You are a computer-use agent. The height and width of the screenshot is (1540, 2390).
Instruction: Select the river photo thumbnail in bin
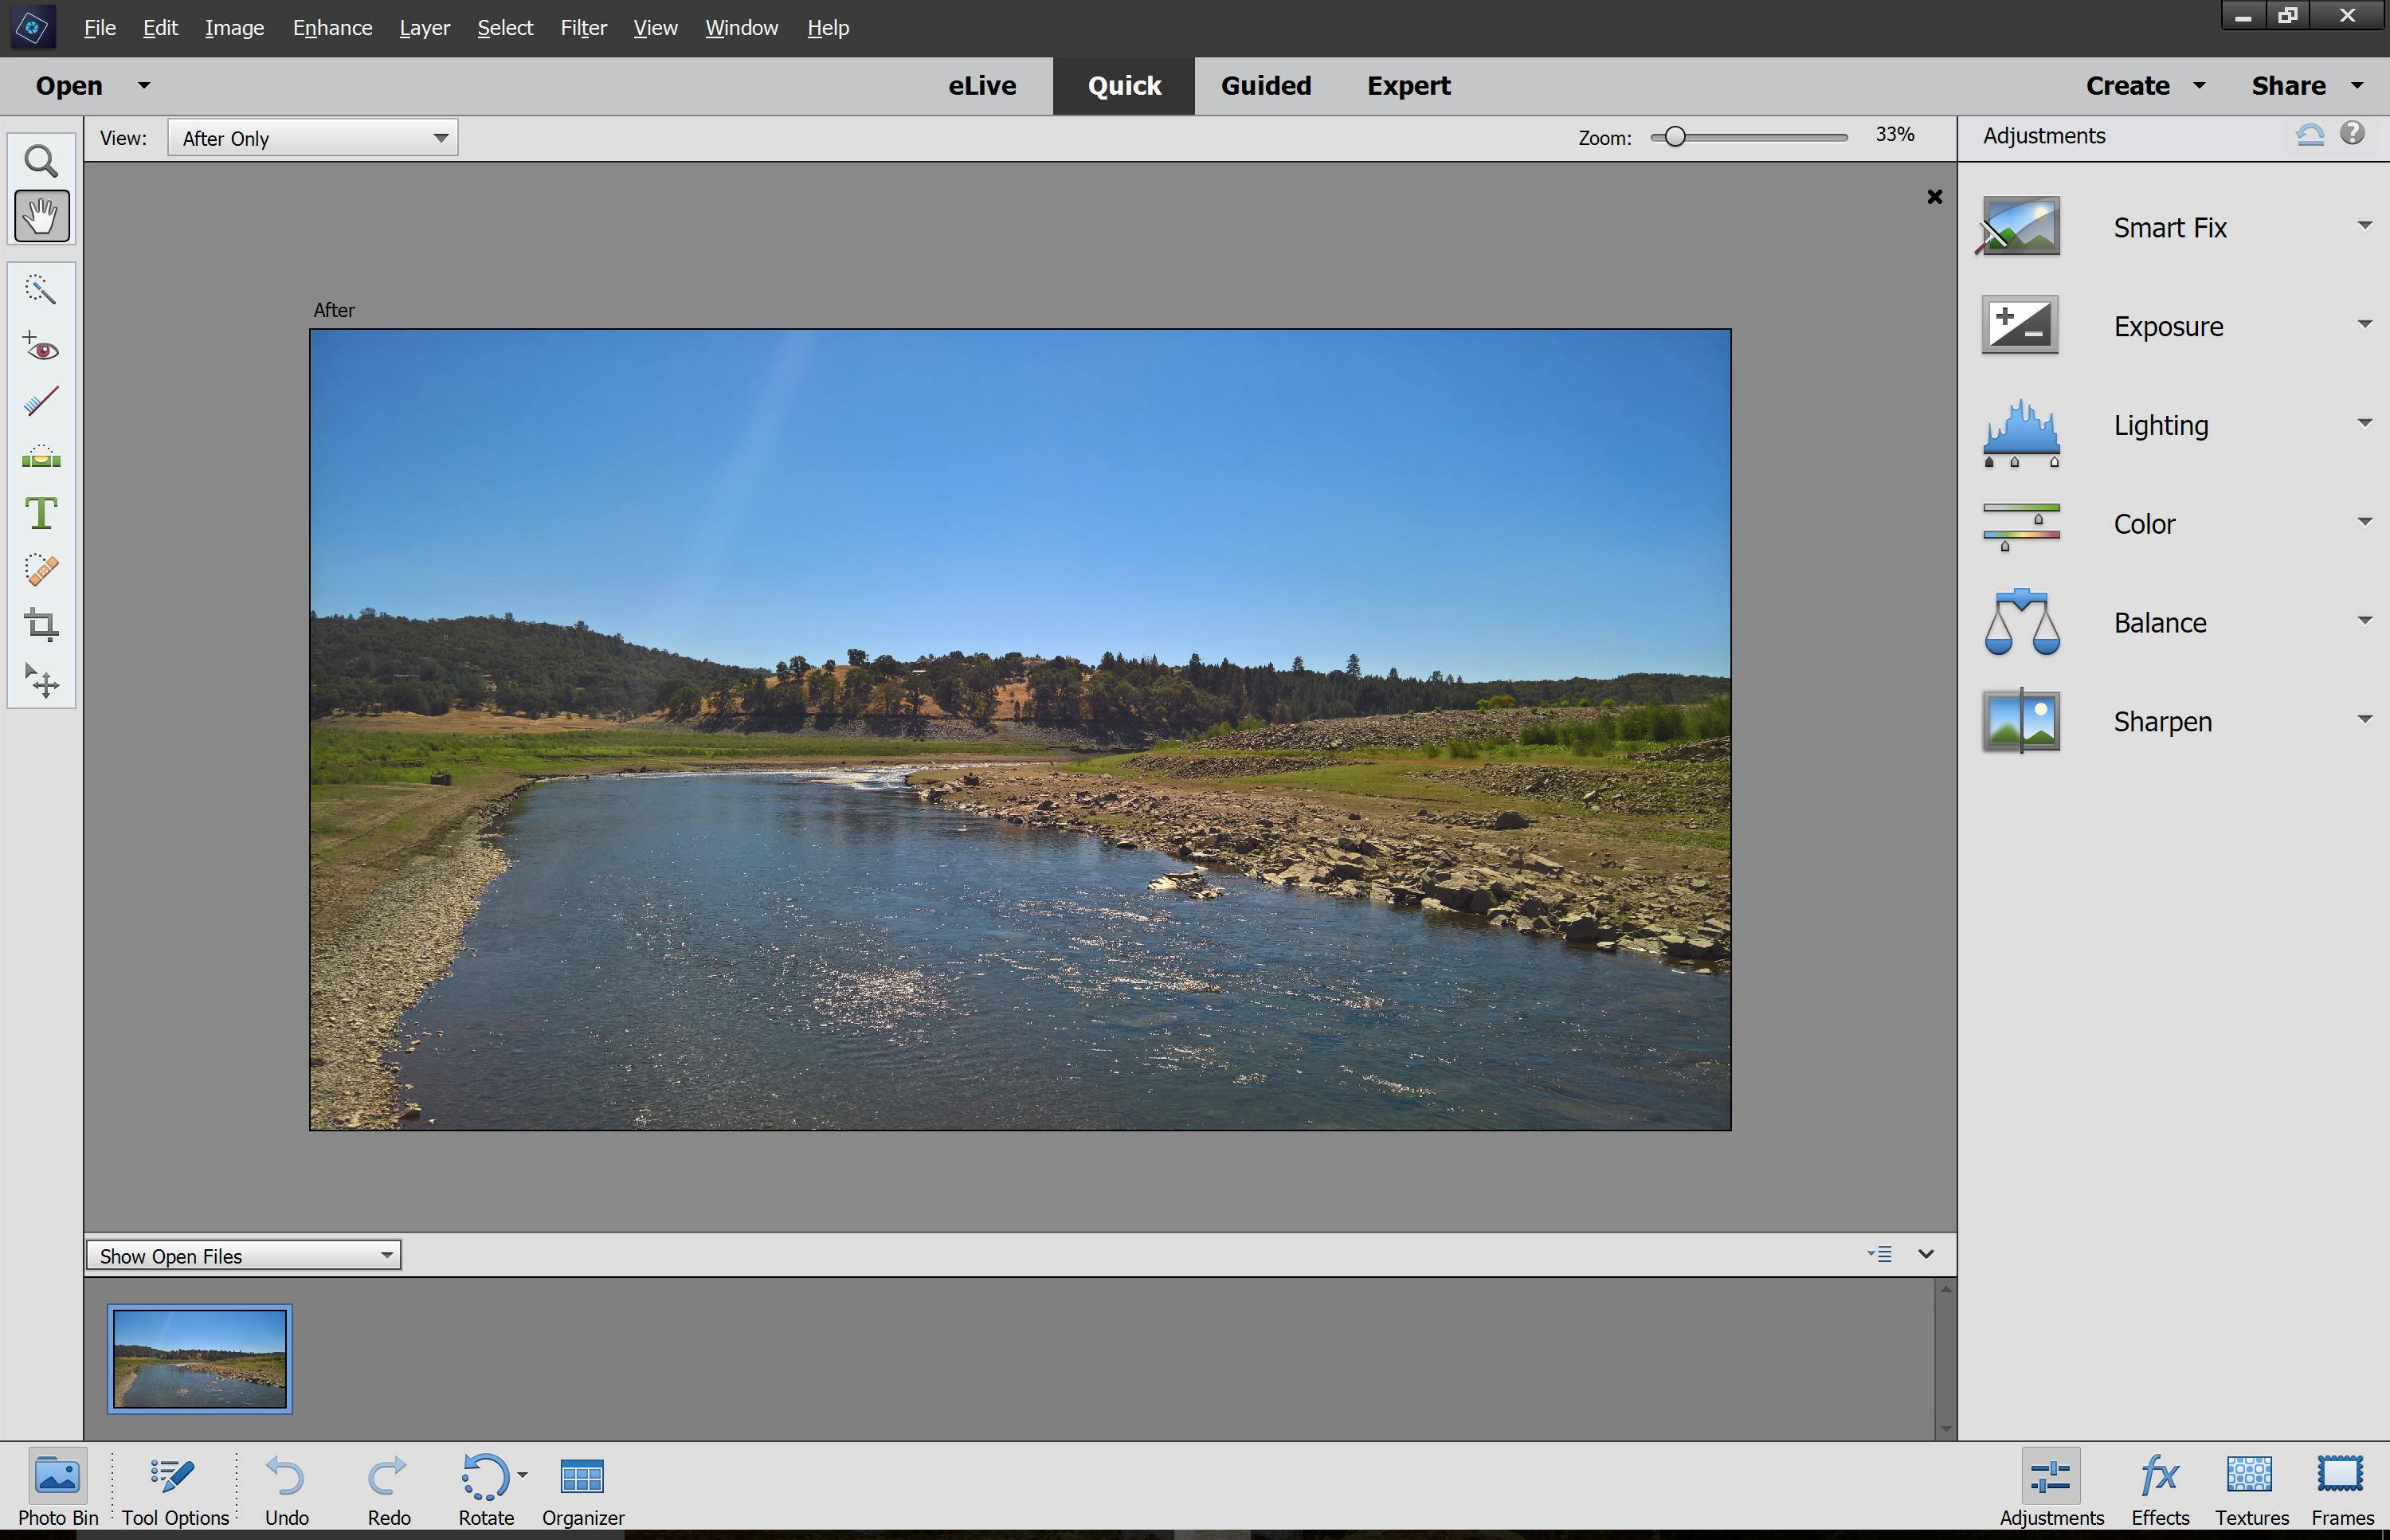tap(200, 1358)
